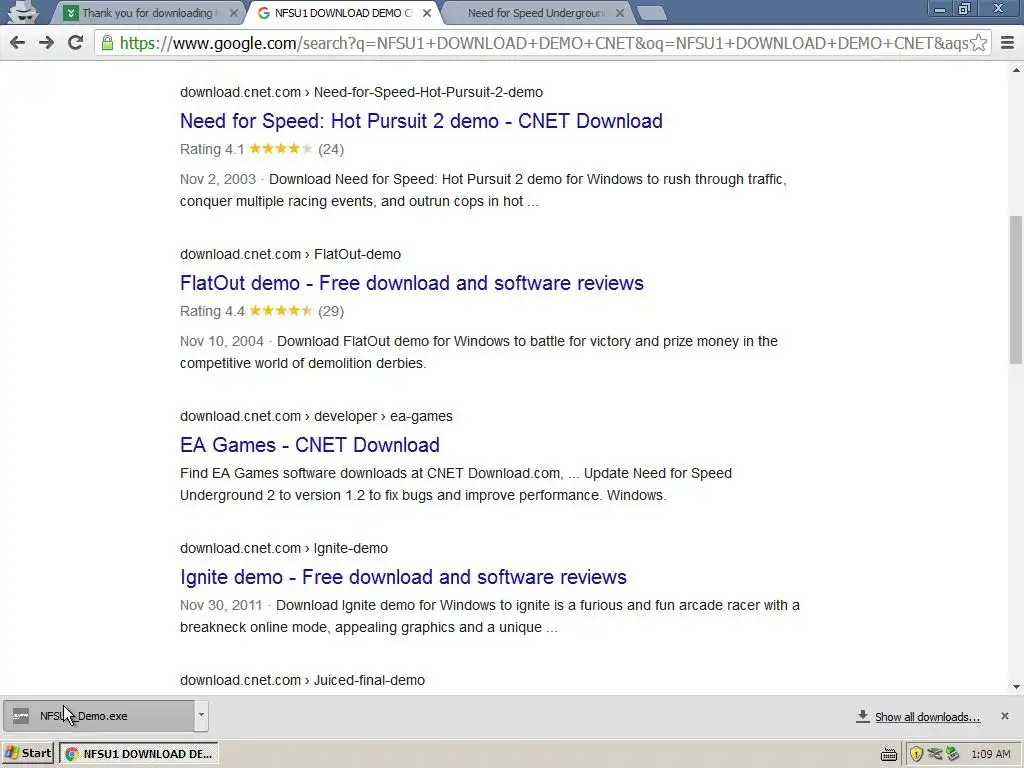Reload the current Google search page

click(75, 43)
